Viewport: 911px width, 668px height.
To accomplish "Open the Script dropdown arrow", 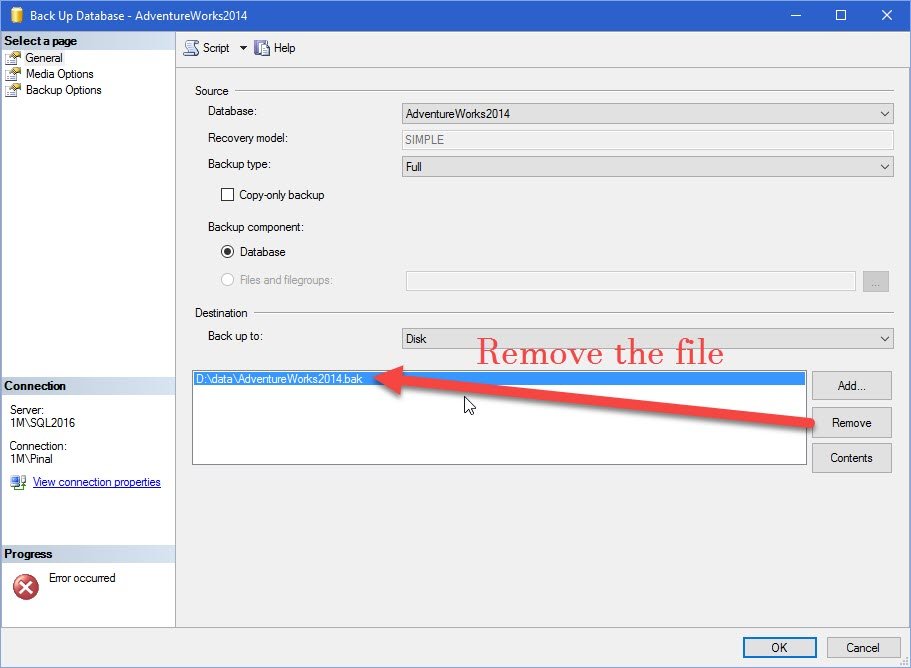I will pyautogui.click(x=243, y=48).
